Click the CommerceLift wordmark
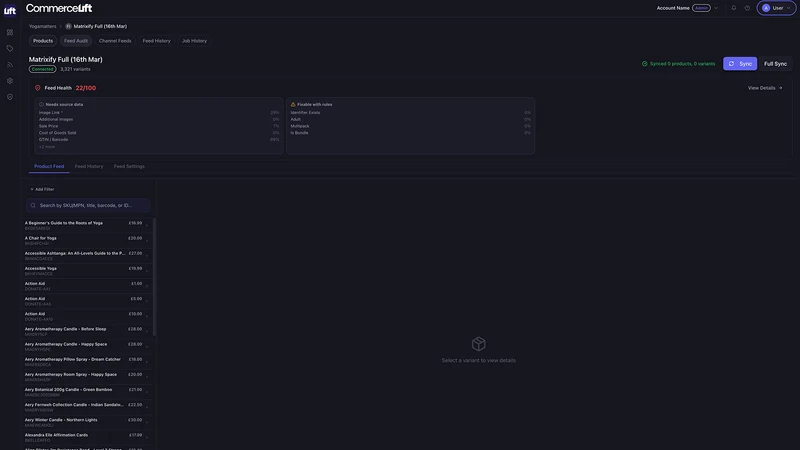This screenshot has height=450, width=800. 59,8
